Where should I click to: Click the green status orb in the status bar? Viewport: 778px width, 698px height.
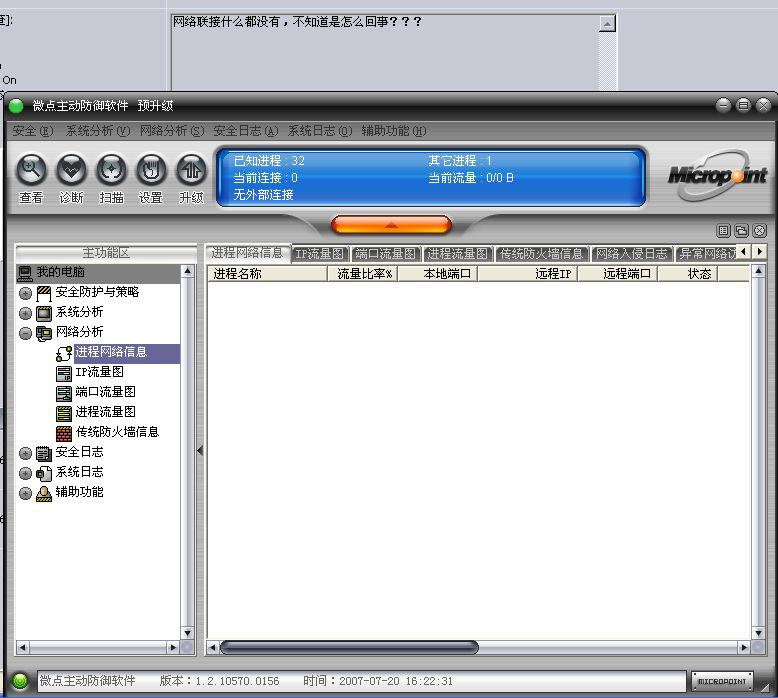pos(20,681)
